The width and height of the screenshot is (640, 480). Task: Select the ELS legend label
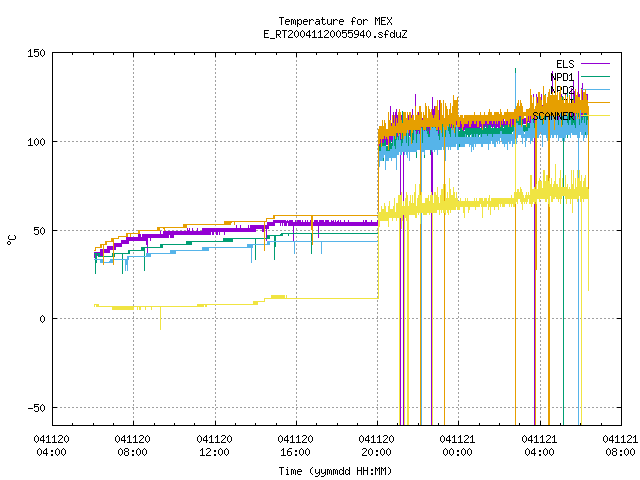point(565,64)
